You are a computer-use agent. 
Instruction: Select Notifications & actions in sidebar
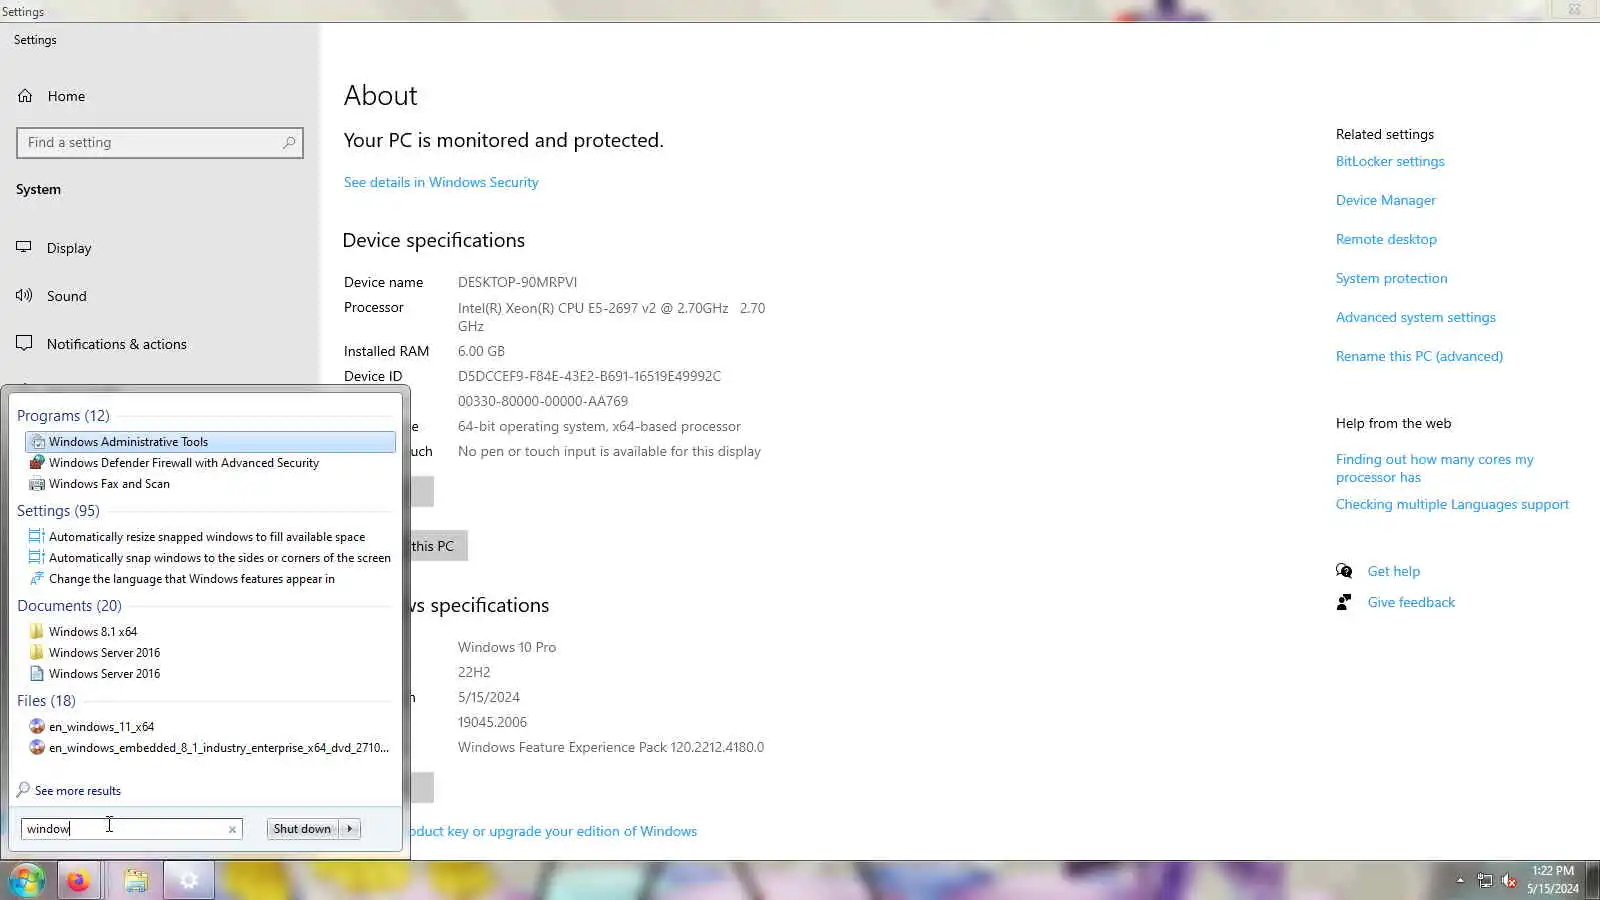117,344
